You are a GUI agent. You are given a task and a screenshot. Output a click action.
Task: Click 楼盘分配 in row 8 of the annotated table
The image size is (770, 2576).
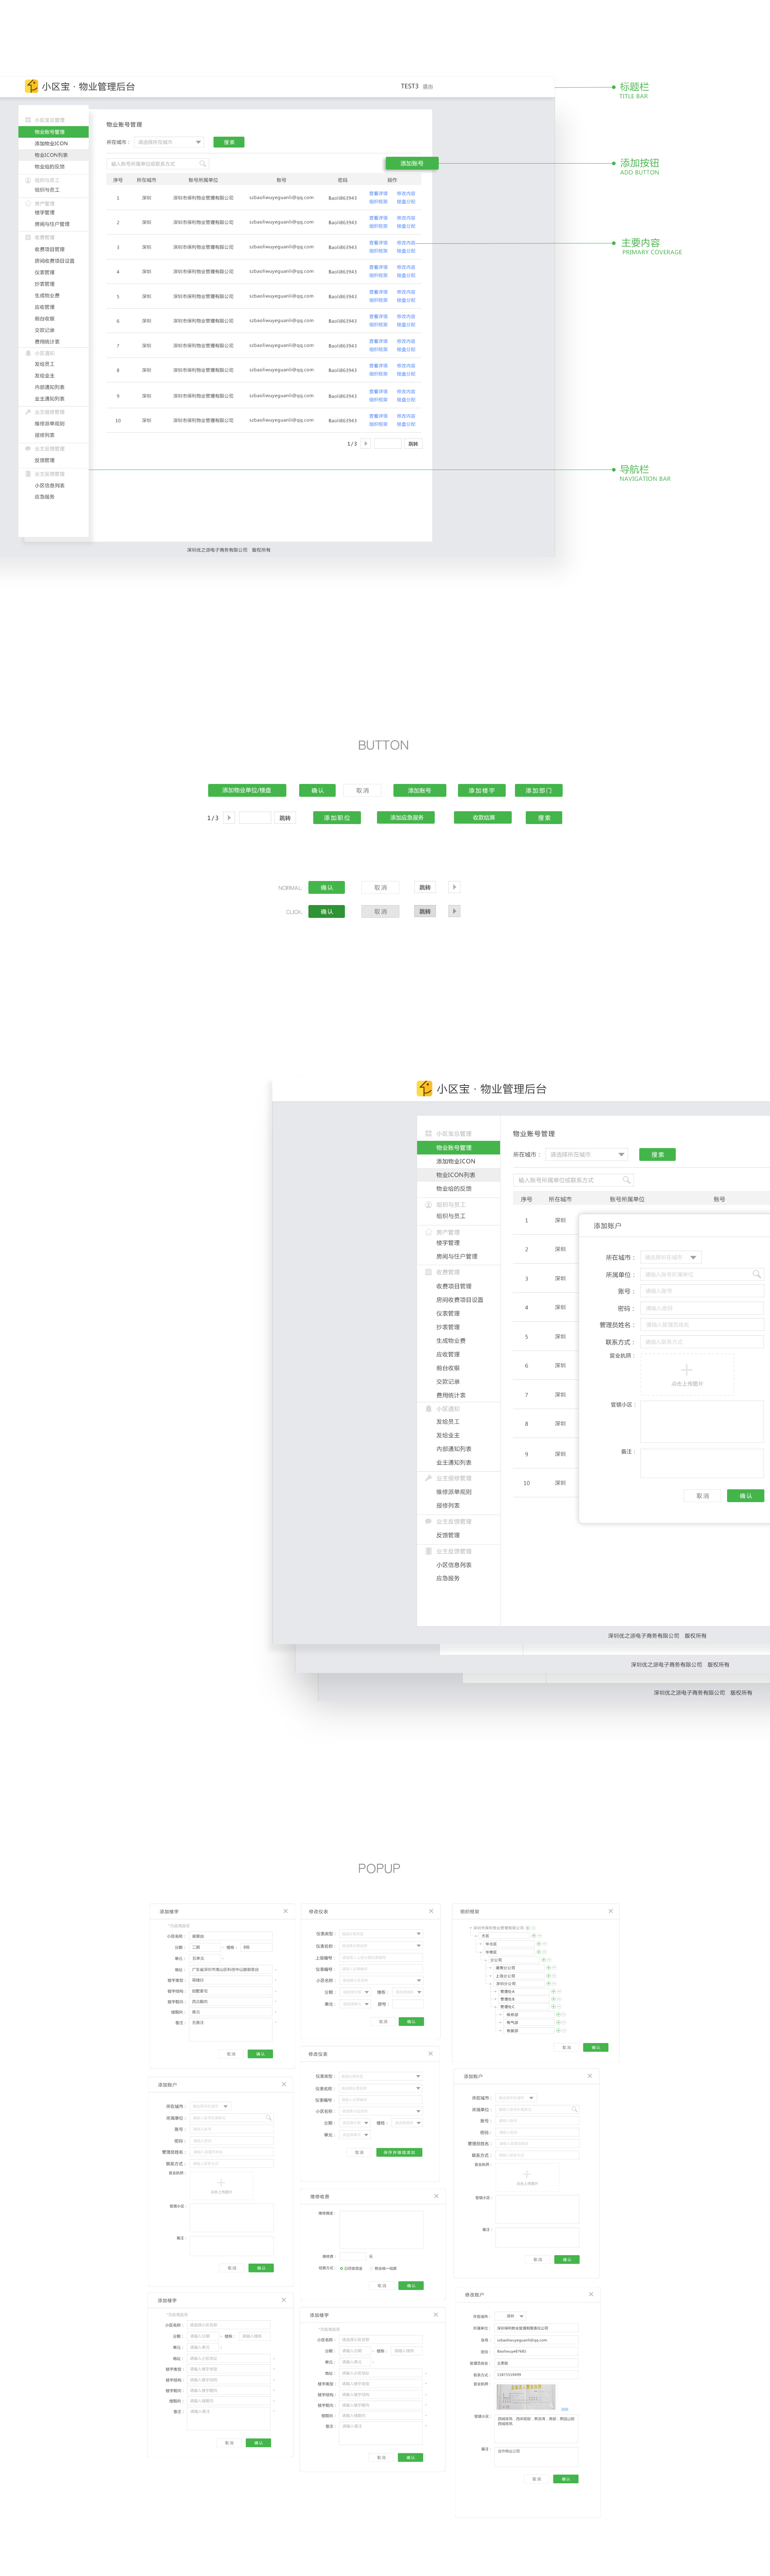click(x=406, y=374)
